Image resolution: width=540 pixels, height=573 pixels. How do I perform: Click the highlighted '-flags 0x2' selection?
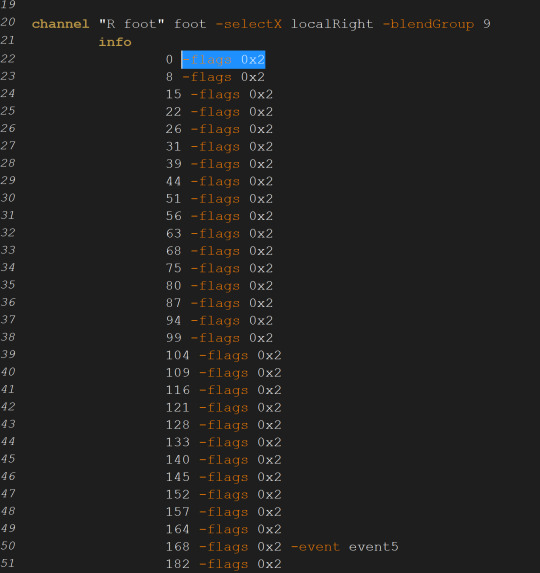pyautogui.click(x=223, y=60)
